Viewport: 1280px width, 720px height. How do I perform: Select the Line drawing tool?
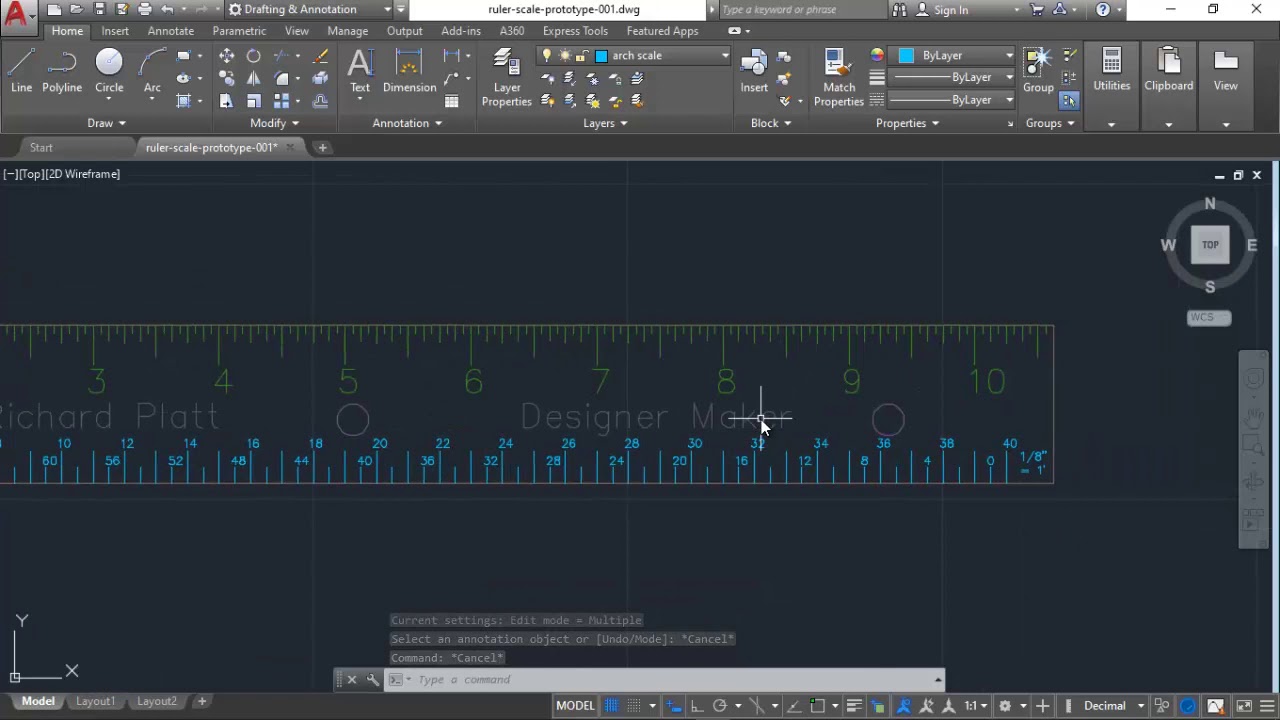pyautogui.click(x=21, y=72)
